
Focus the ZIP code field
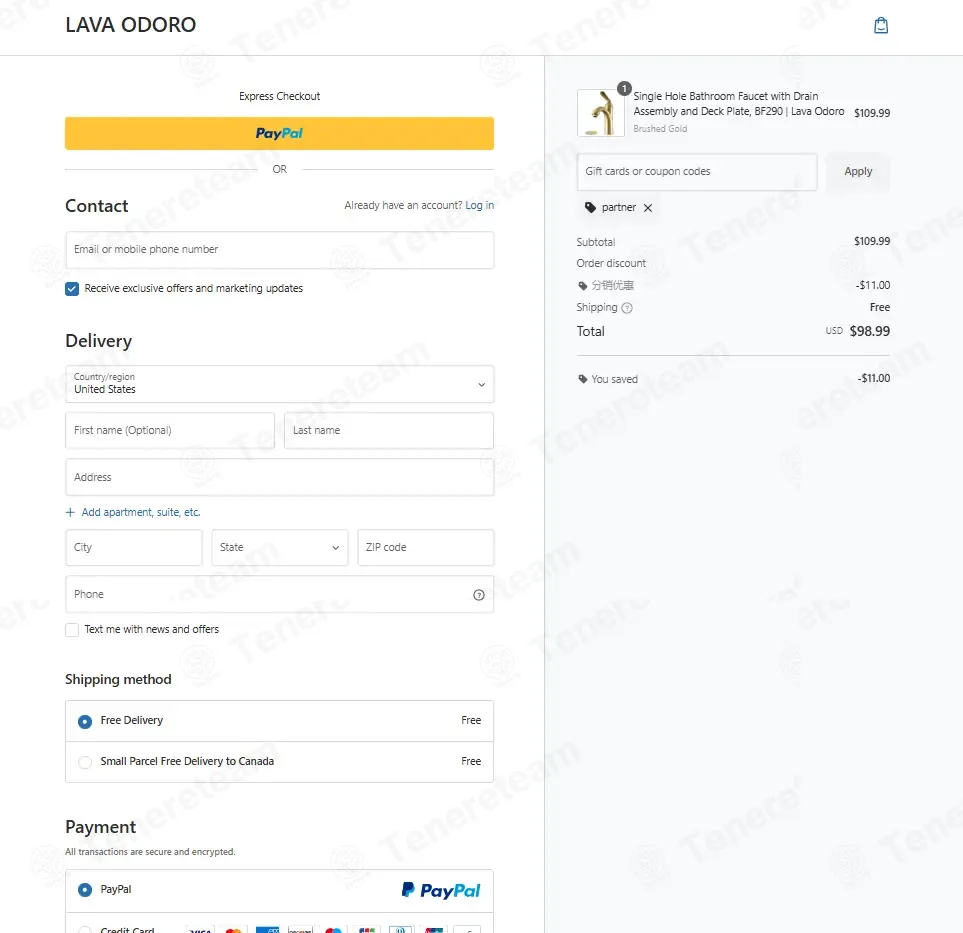426,547
